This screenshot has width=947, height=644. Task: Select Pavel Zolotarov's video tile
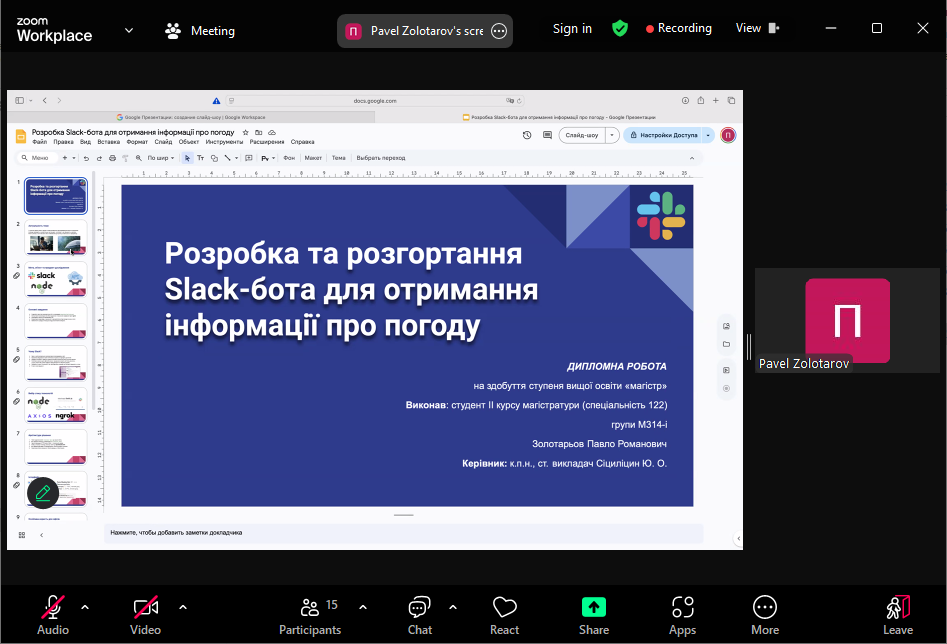pyautogui.click(x=847, y=320)
